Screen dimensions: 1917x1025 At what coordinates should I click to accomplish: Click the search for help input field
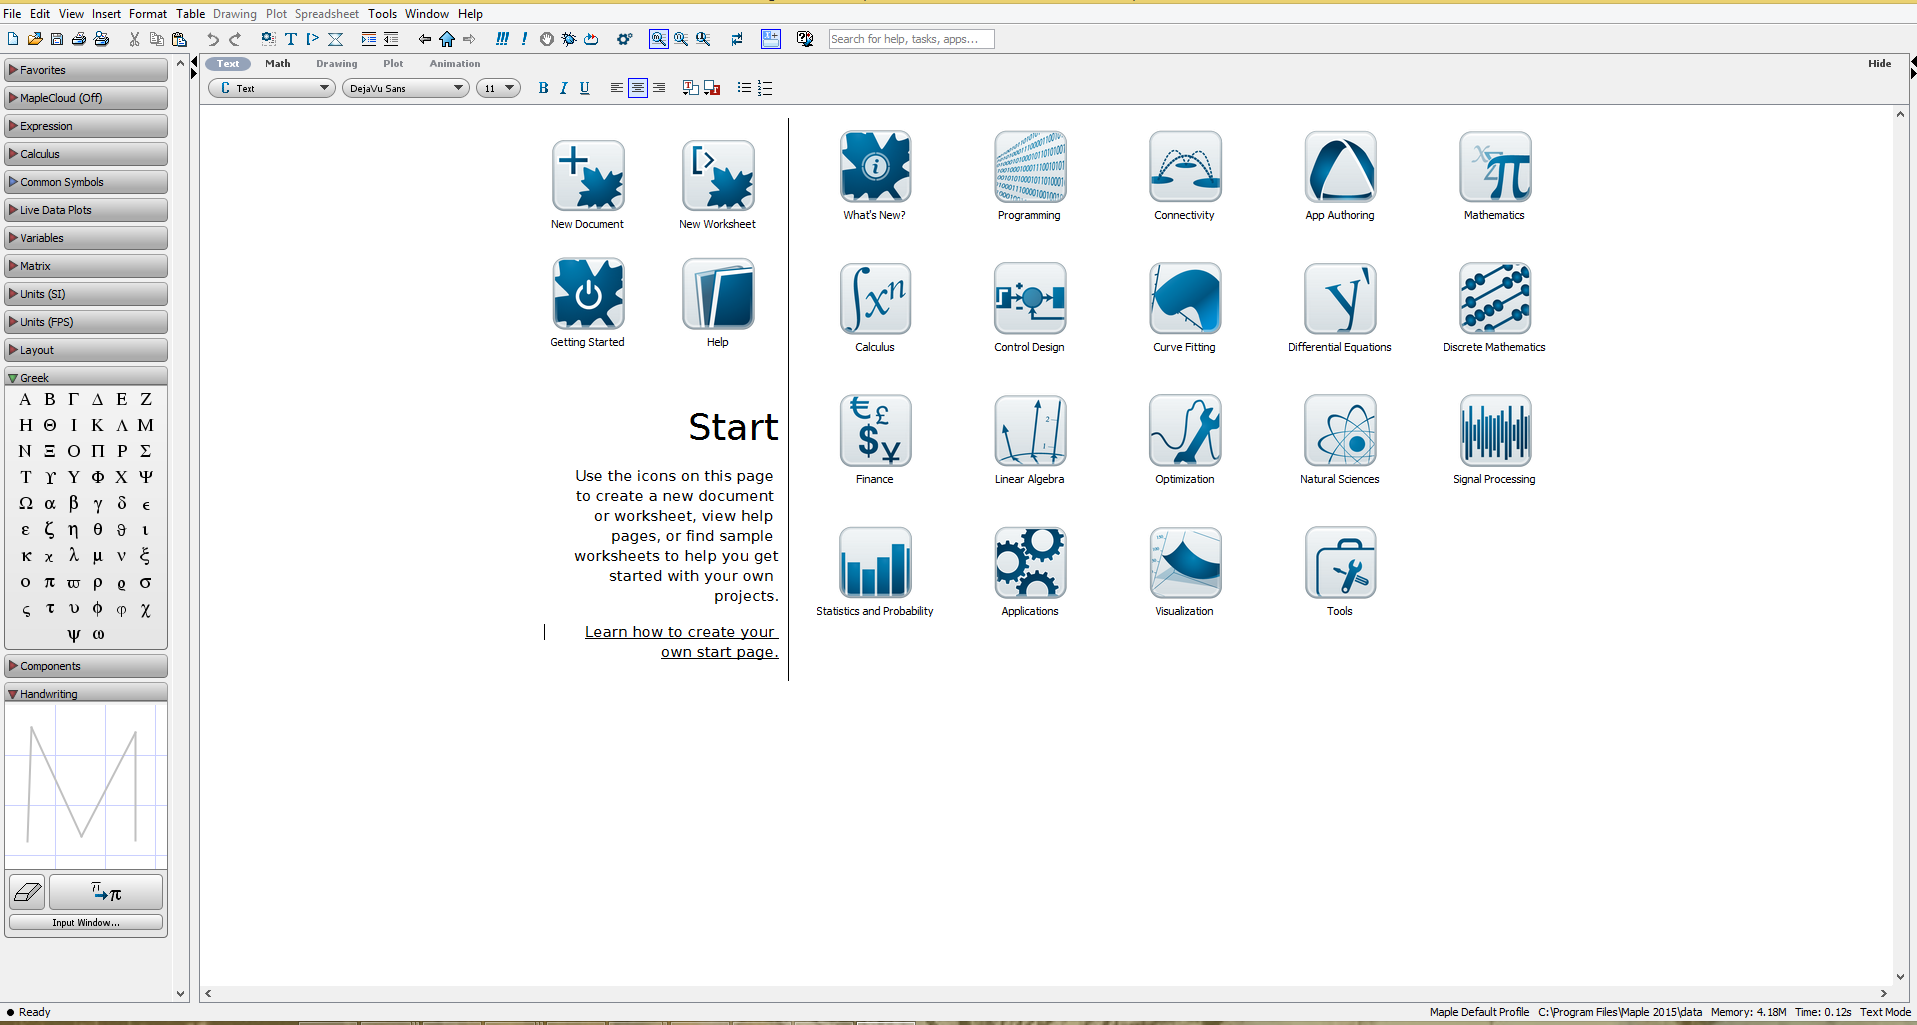click(x=912, y=39)
